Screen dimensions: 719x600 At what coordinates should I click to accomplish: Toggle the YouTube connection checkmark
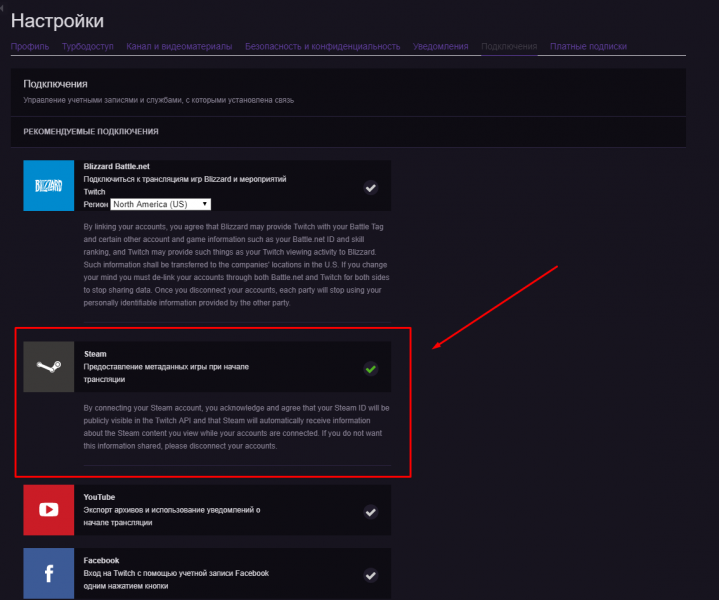pyautogui.click(x=371, y=512)
